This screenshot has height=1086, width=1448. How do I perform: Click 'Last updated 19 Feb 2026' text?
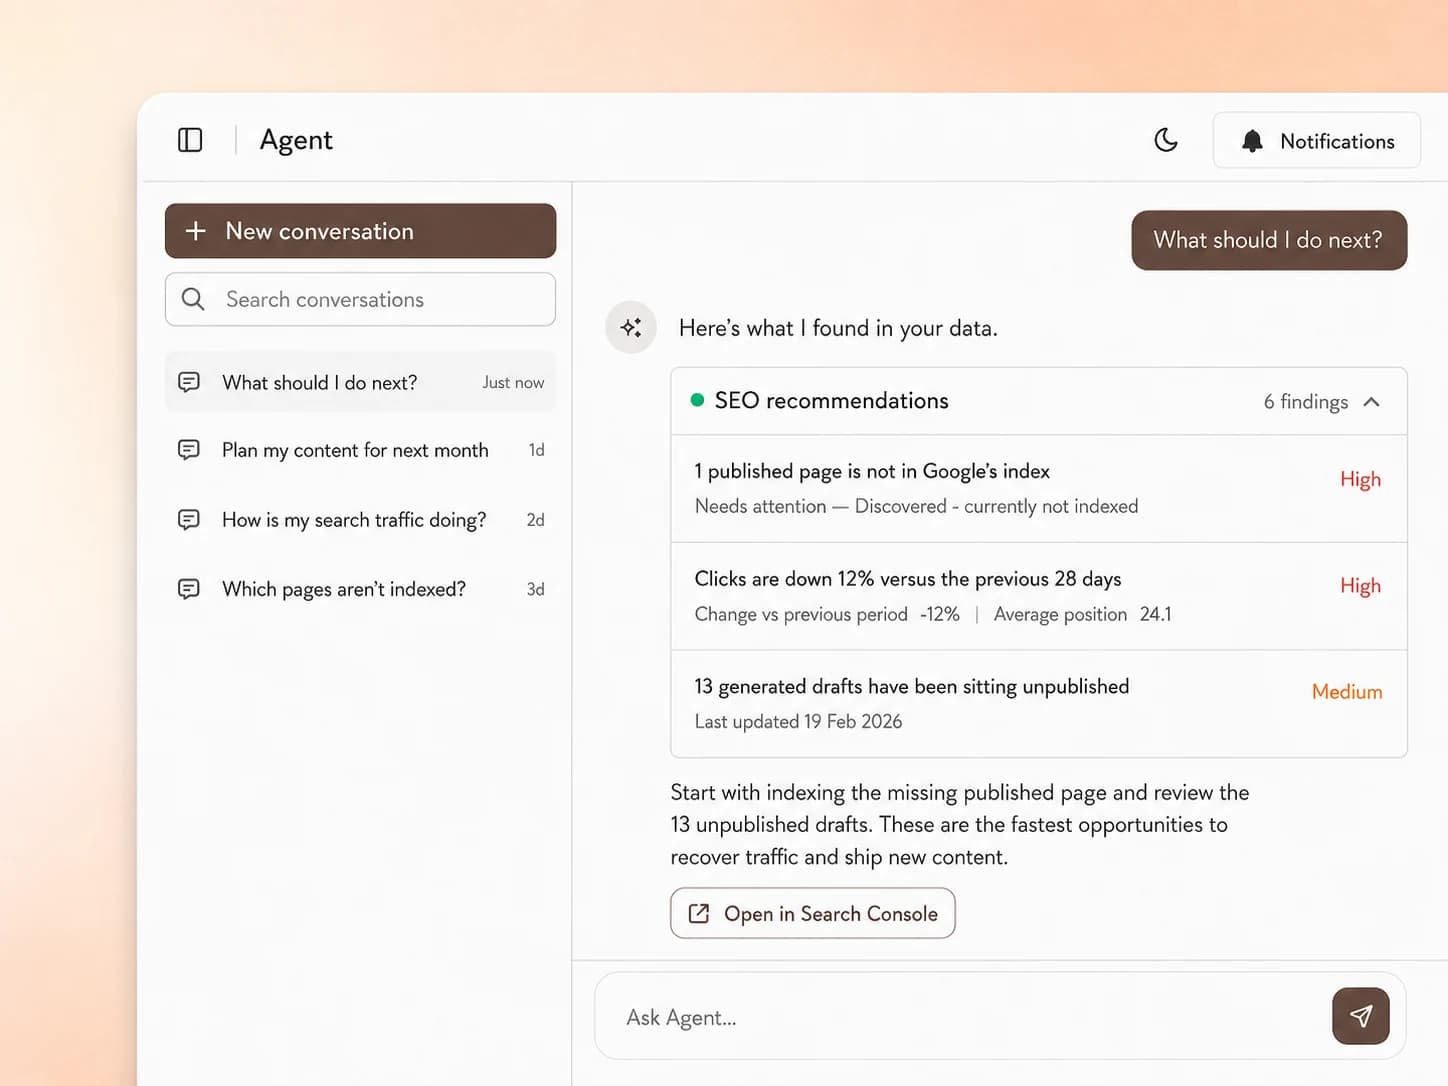(x=798, y=722)
